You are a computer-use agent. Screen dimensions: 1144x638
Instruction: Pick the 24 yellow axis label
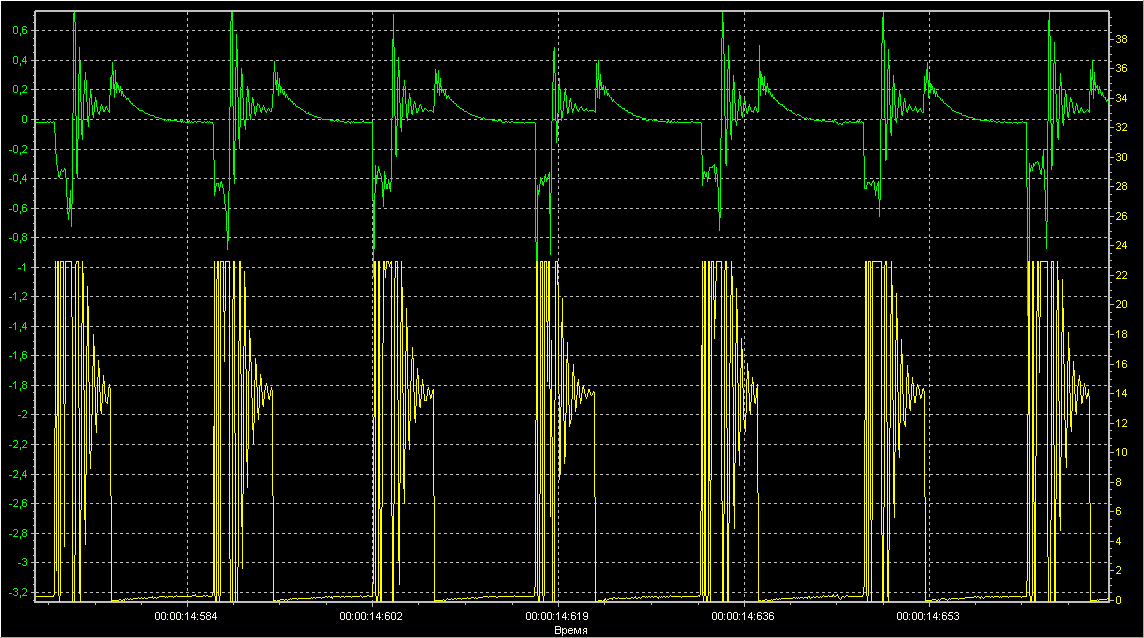tap(1121, 246)
